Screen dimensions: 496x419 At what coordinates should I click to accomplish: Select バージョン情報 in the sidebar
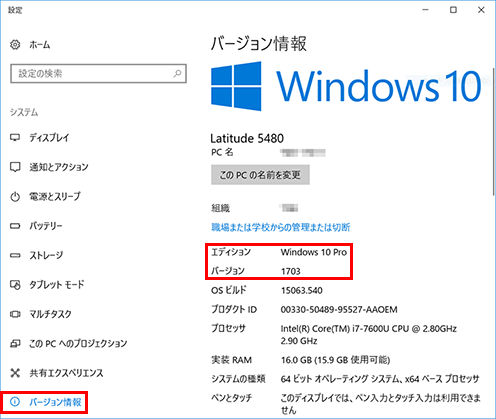55,402
